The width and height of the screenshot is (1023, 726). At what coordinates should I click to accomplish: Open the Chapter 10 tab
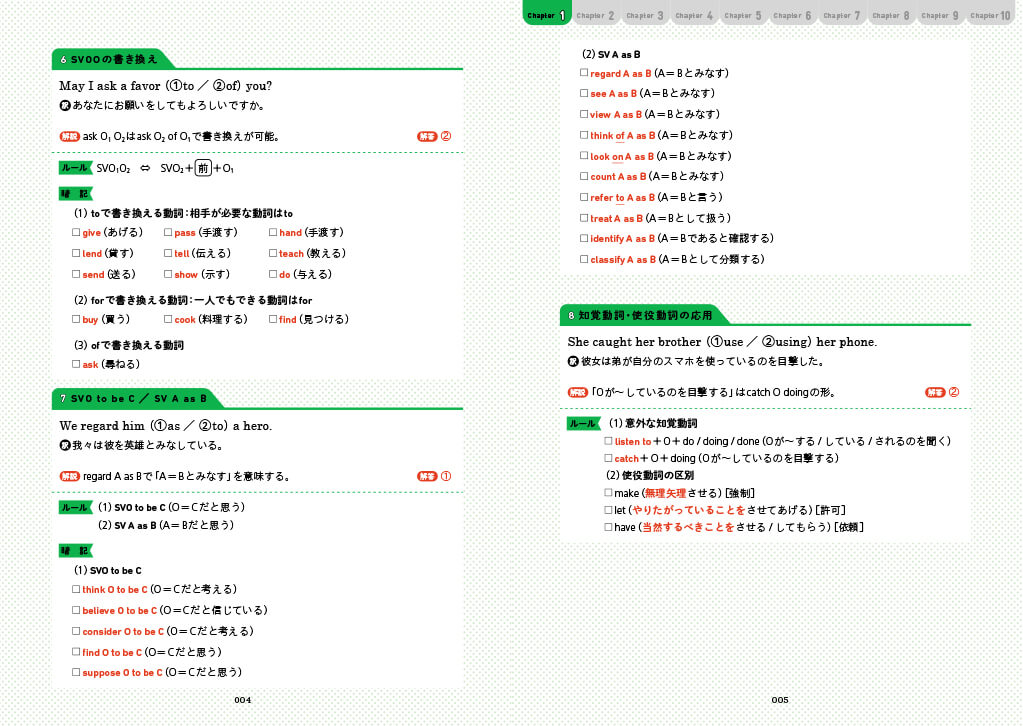pyautogui.click(x=990, y=15)
